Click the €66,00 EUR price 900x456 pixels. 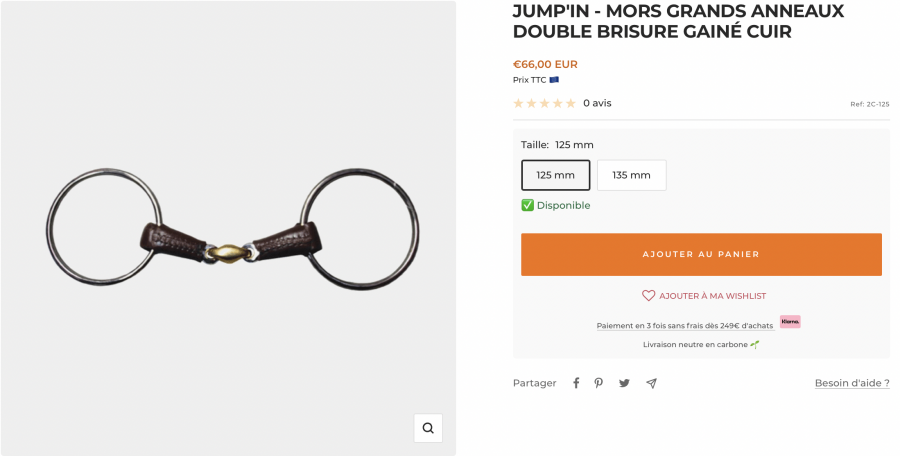point(545,64)
